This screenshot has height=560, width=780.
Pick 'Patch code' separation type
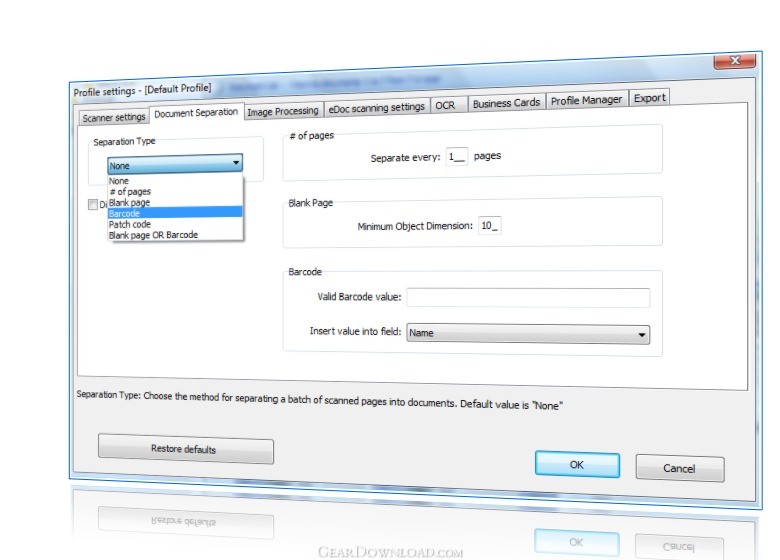[175, 224]
